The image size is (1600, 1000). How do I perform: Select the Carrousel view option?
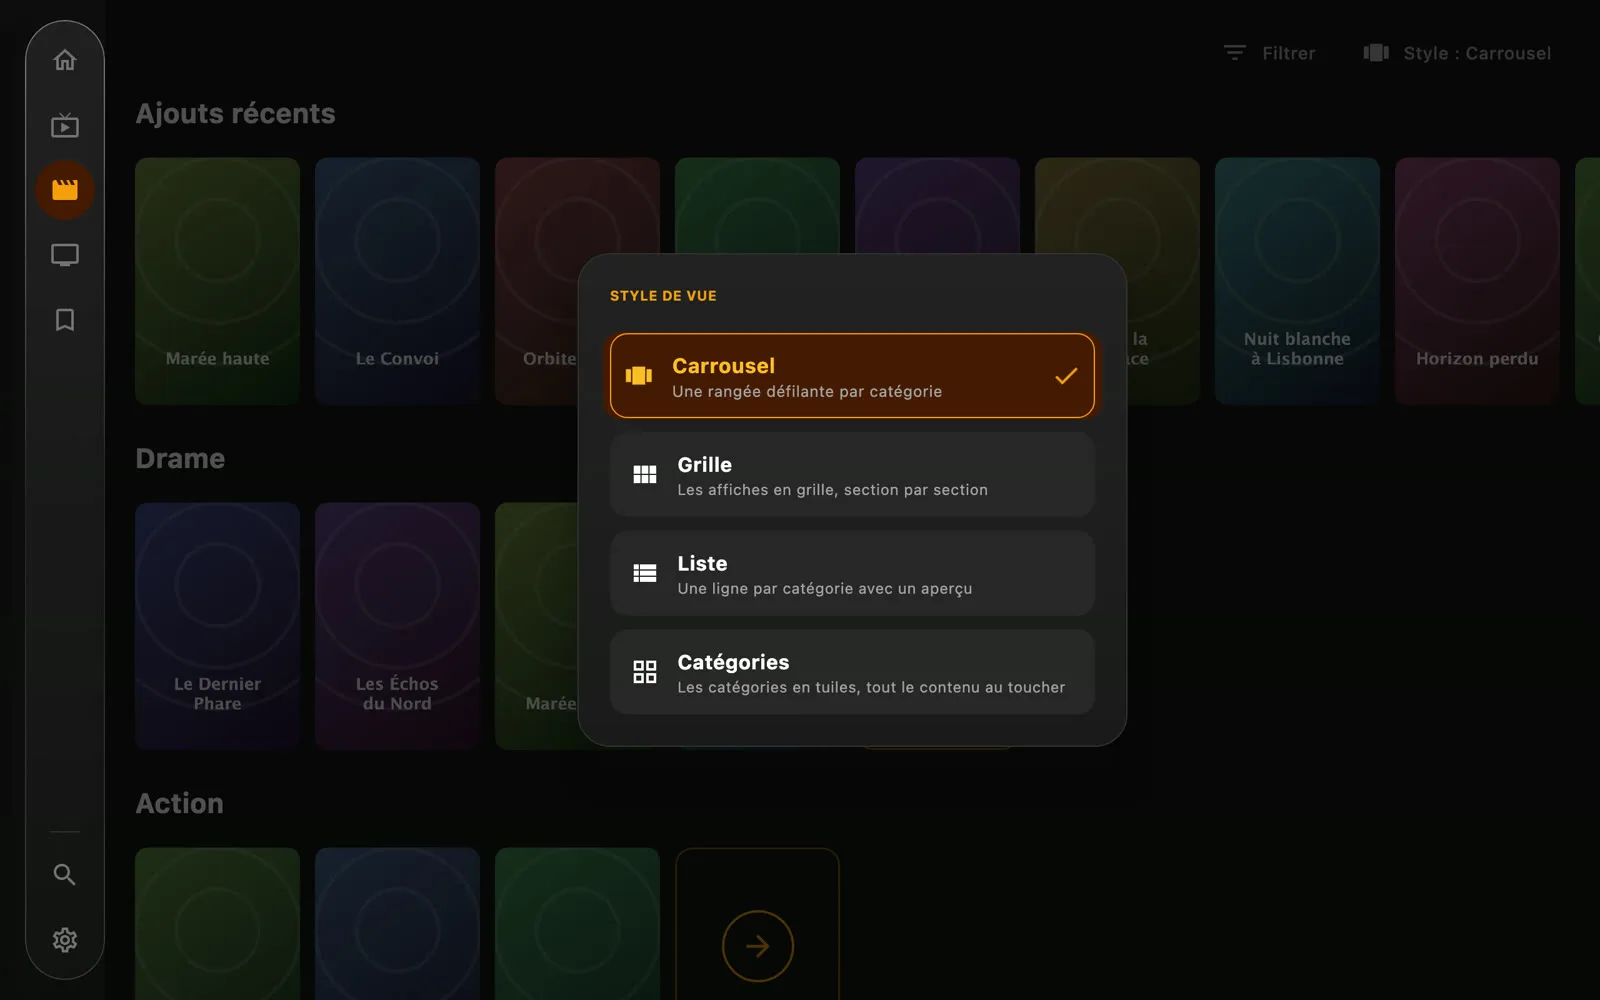(x=852, y=376)
